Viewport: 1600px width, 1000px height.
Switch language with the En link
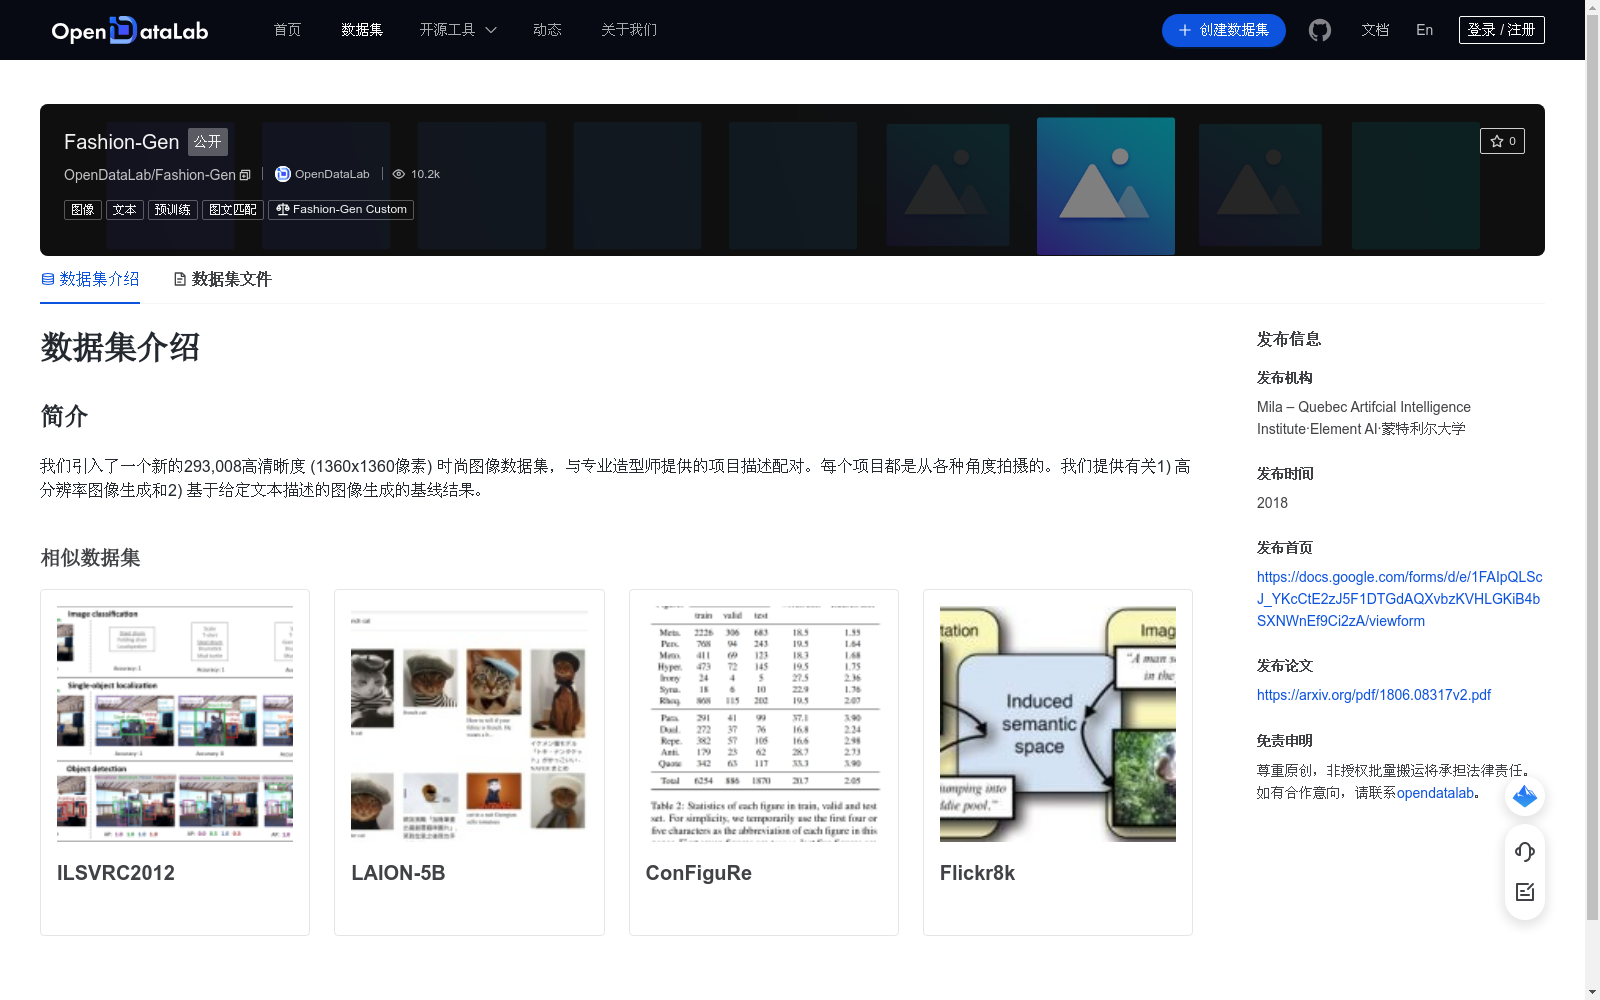pyautogui.click(x=1425, y=30)
